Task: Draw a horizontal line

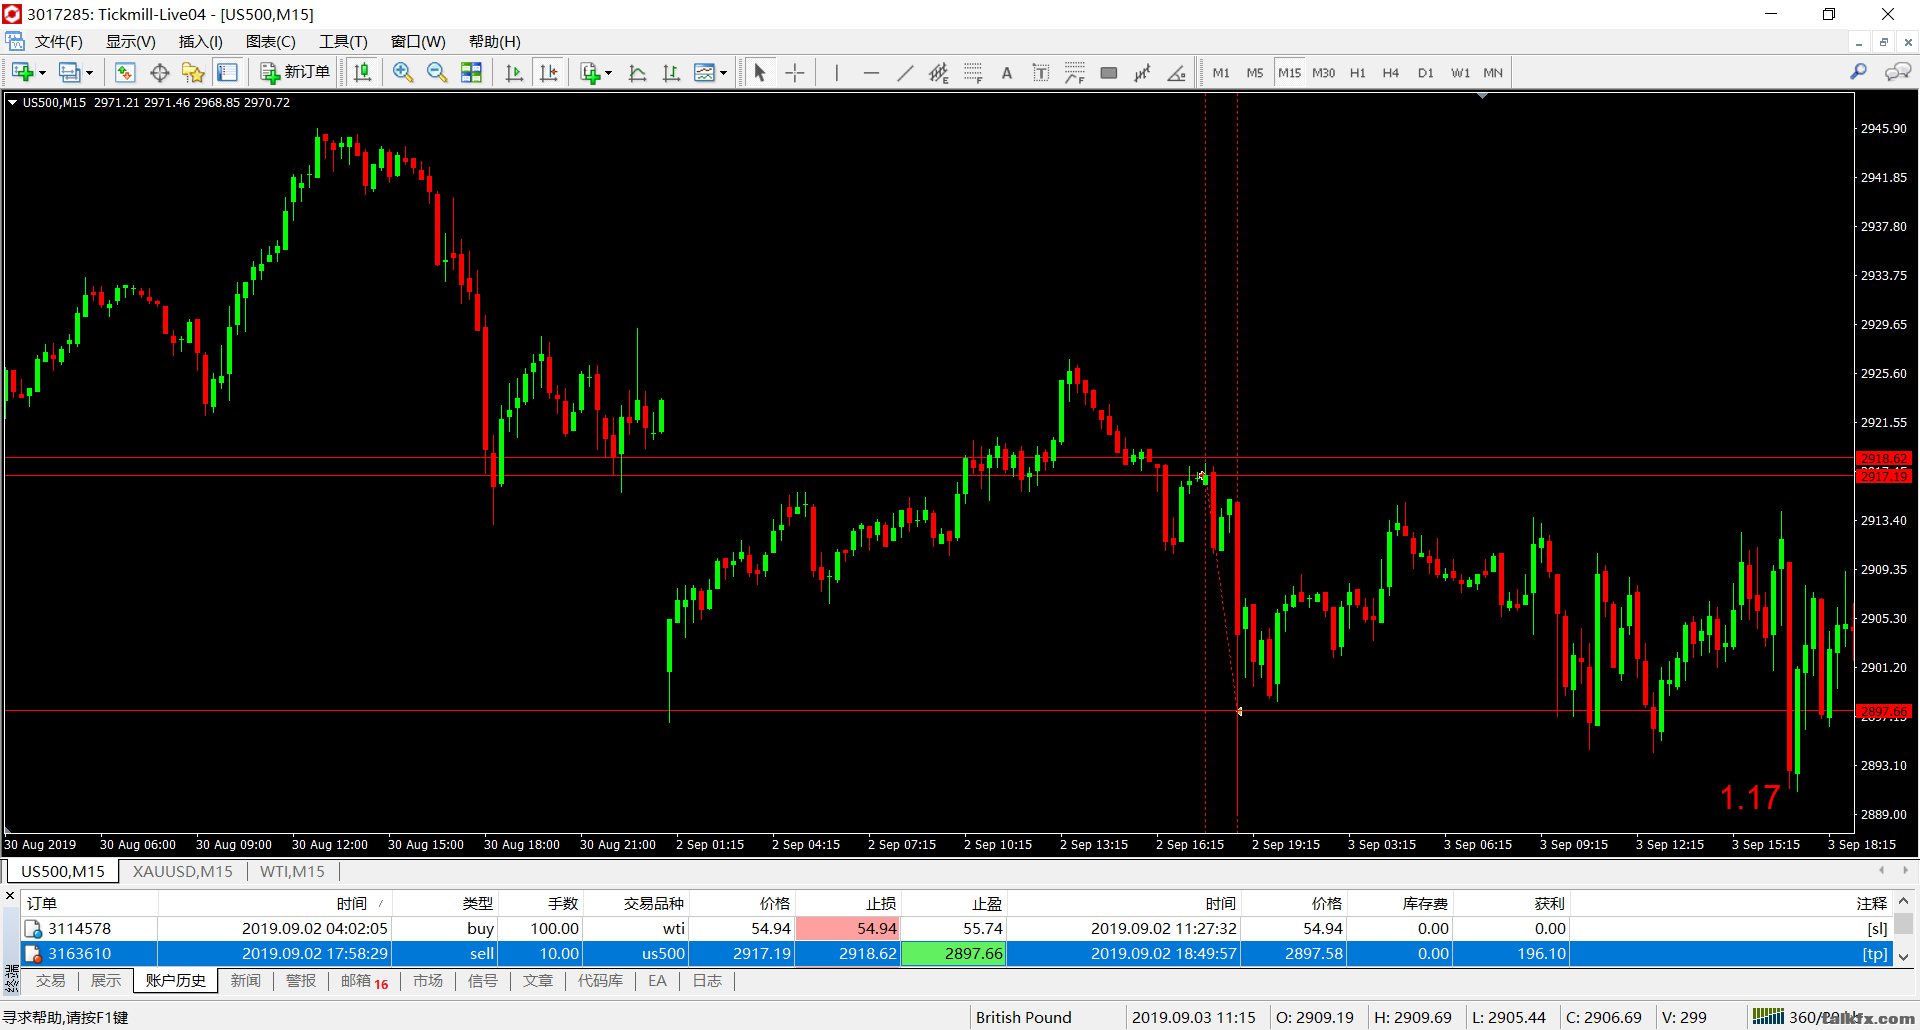Action: tap(871, 72)
